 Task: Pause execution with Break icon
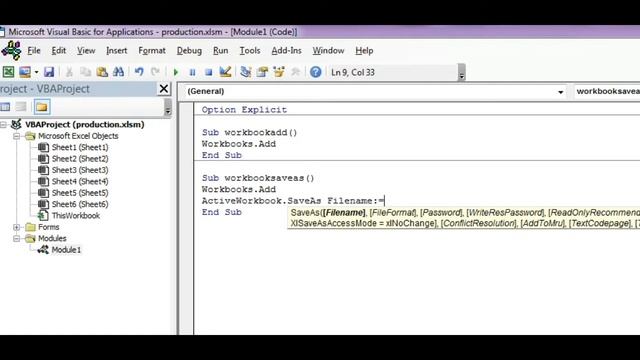point(192,72)
